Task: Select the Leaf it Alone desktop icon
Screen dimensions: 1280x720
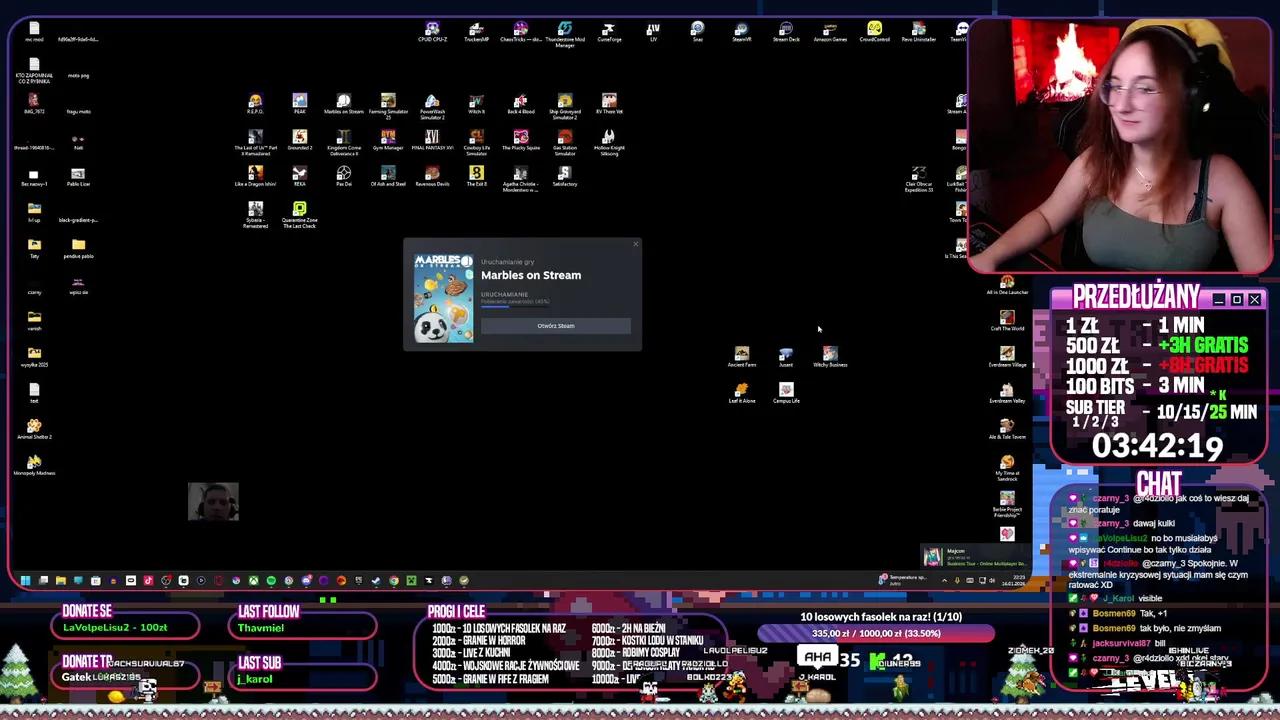Action: point(741,393)
